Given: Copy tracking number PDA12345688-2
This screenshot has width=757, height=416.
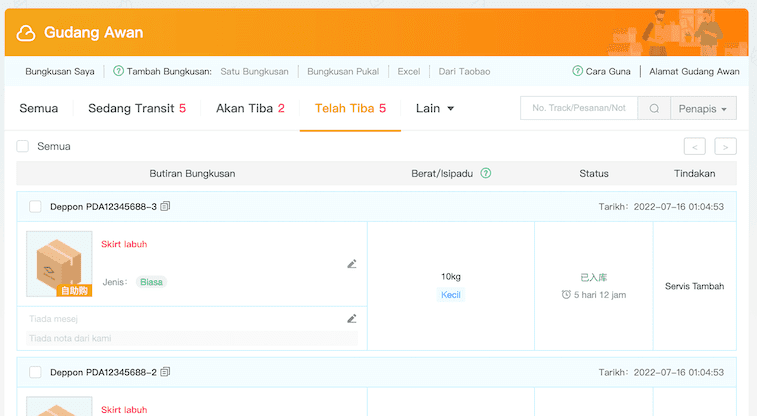Looking at the screenshot, I should click(165, 372).
